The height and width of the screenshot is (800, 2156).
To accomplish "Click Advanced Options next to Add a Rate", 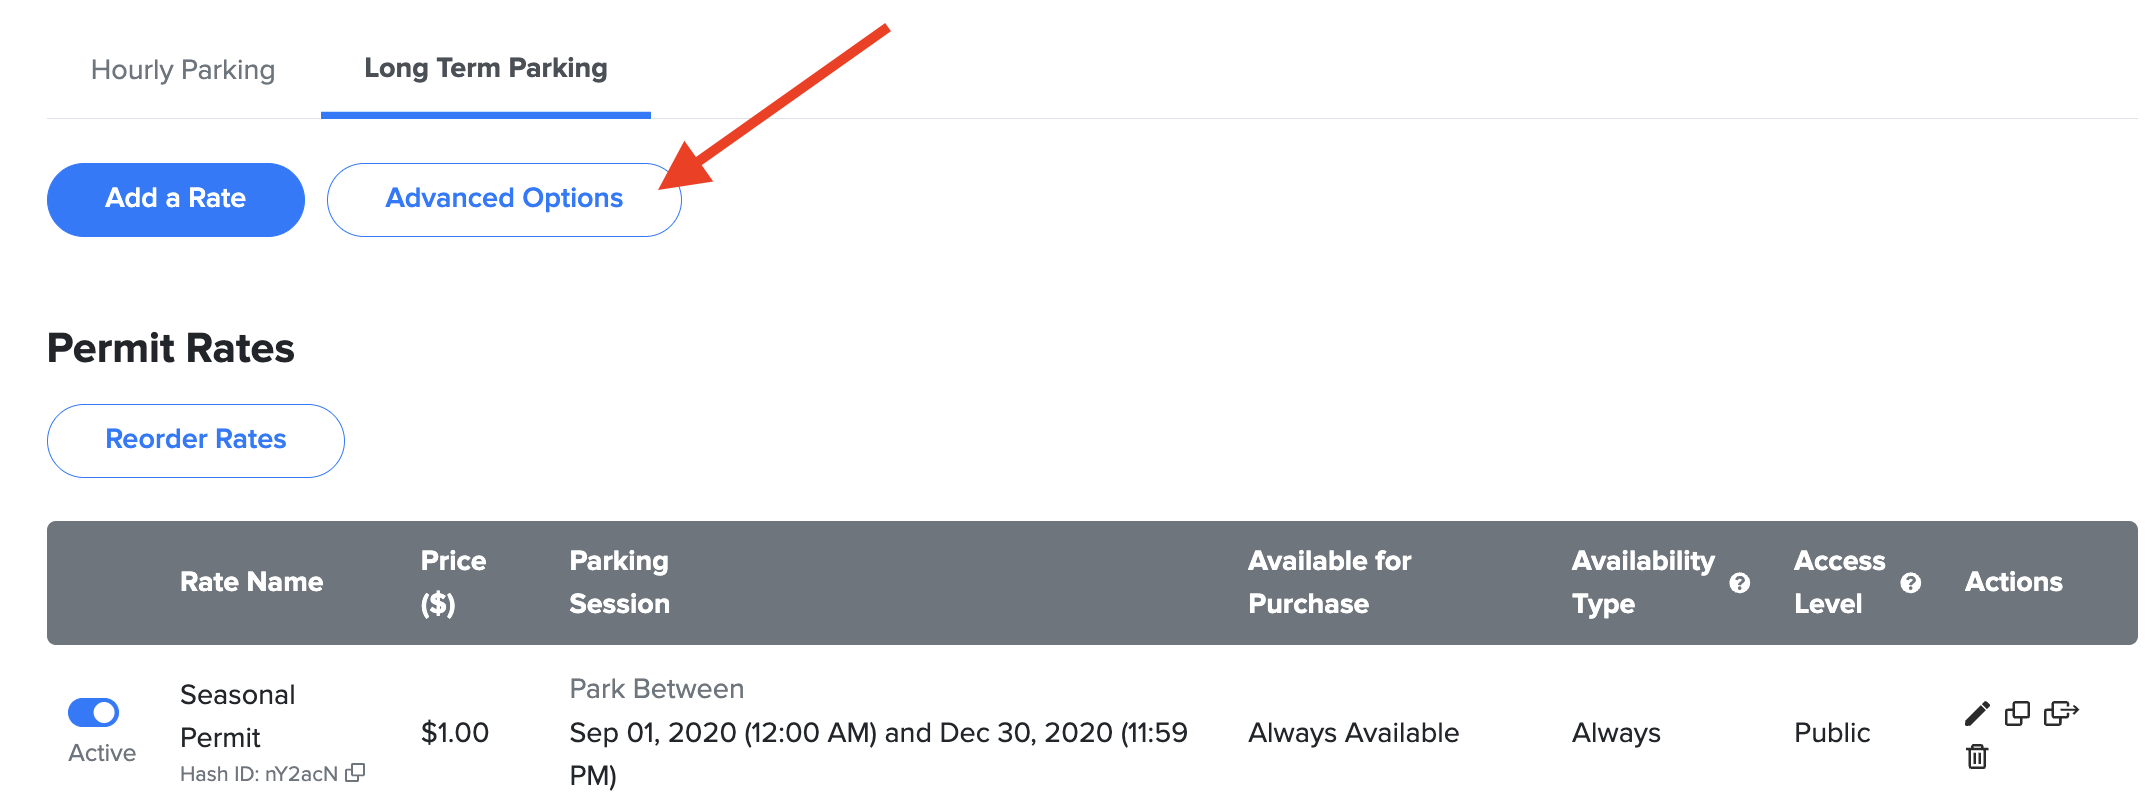I will coord(503,198).
